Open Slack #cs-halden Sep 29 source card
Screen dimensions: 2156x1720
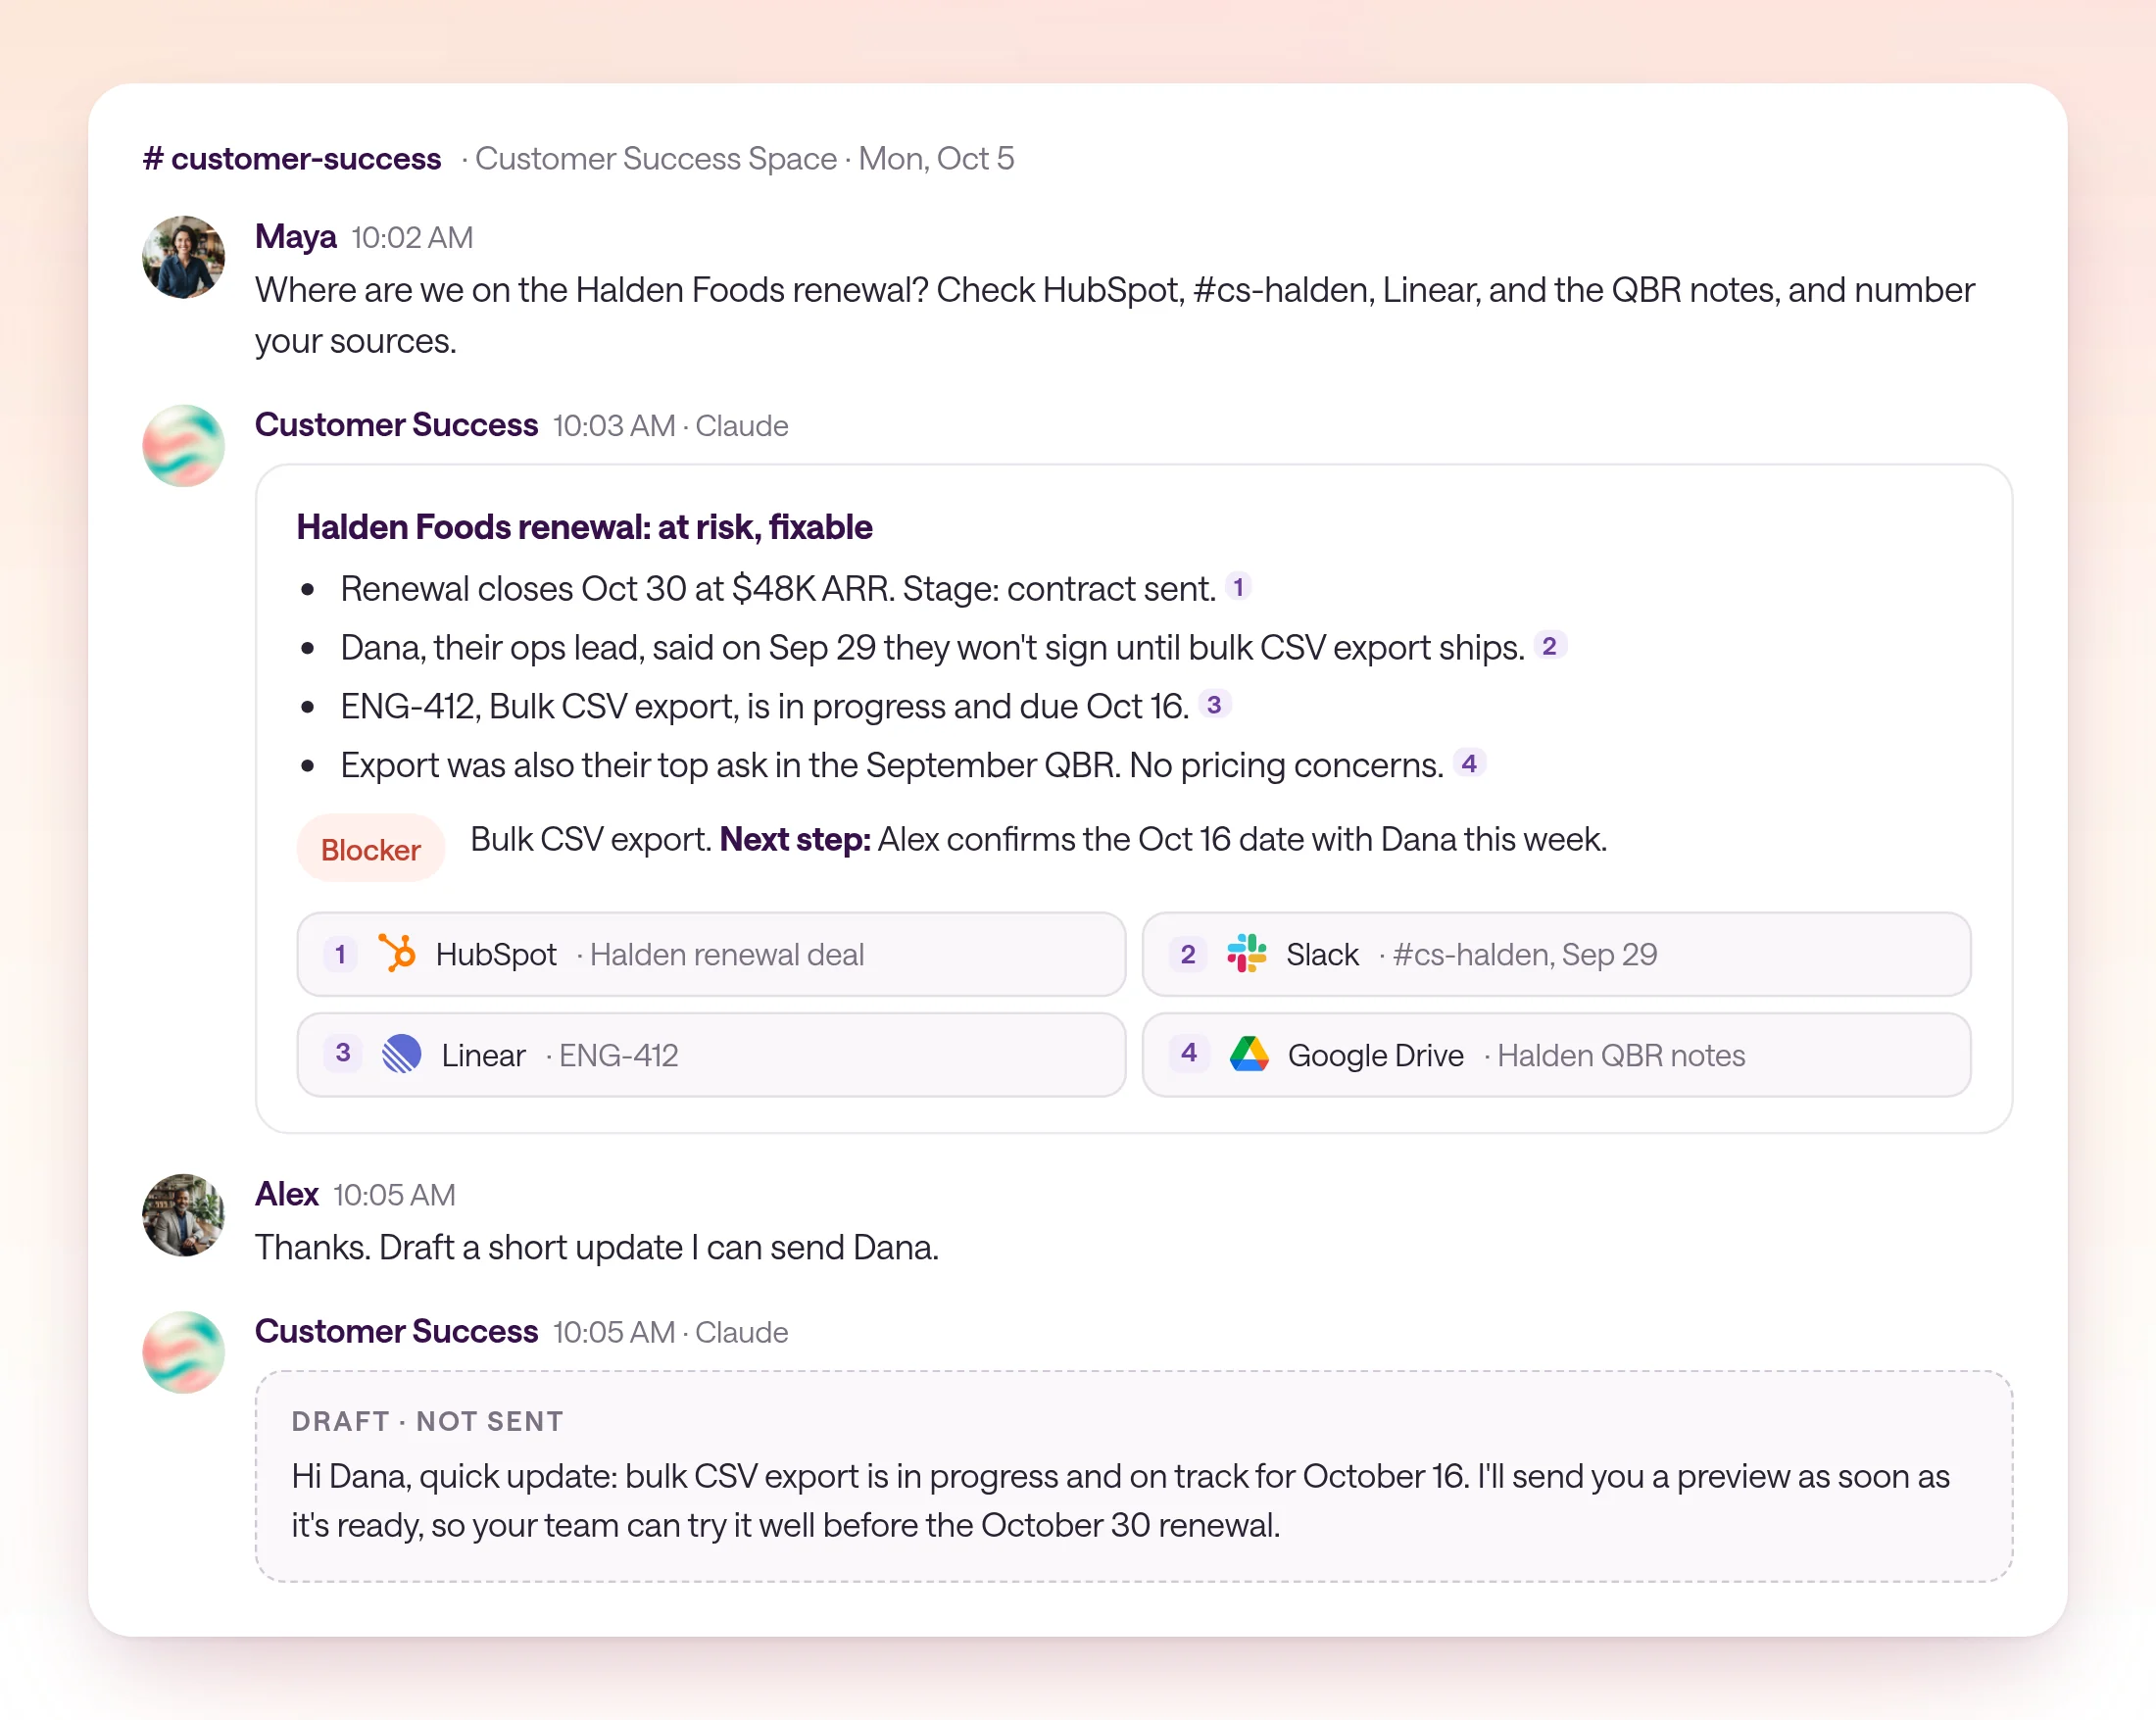click(1556, 954)
